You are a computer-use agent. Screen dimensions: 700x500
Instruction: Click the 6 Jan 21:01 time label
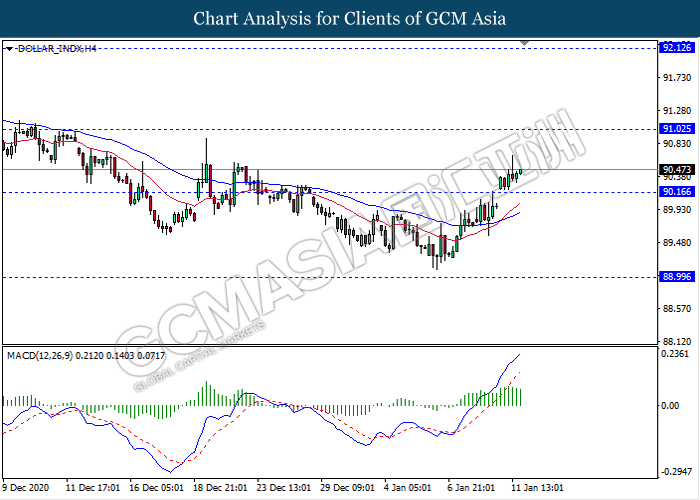point(470,487)
